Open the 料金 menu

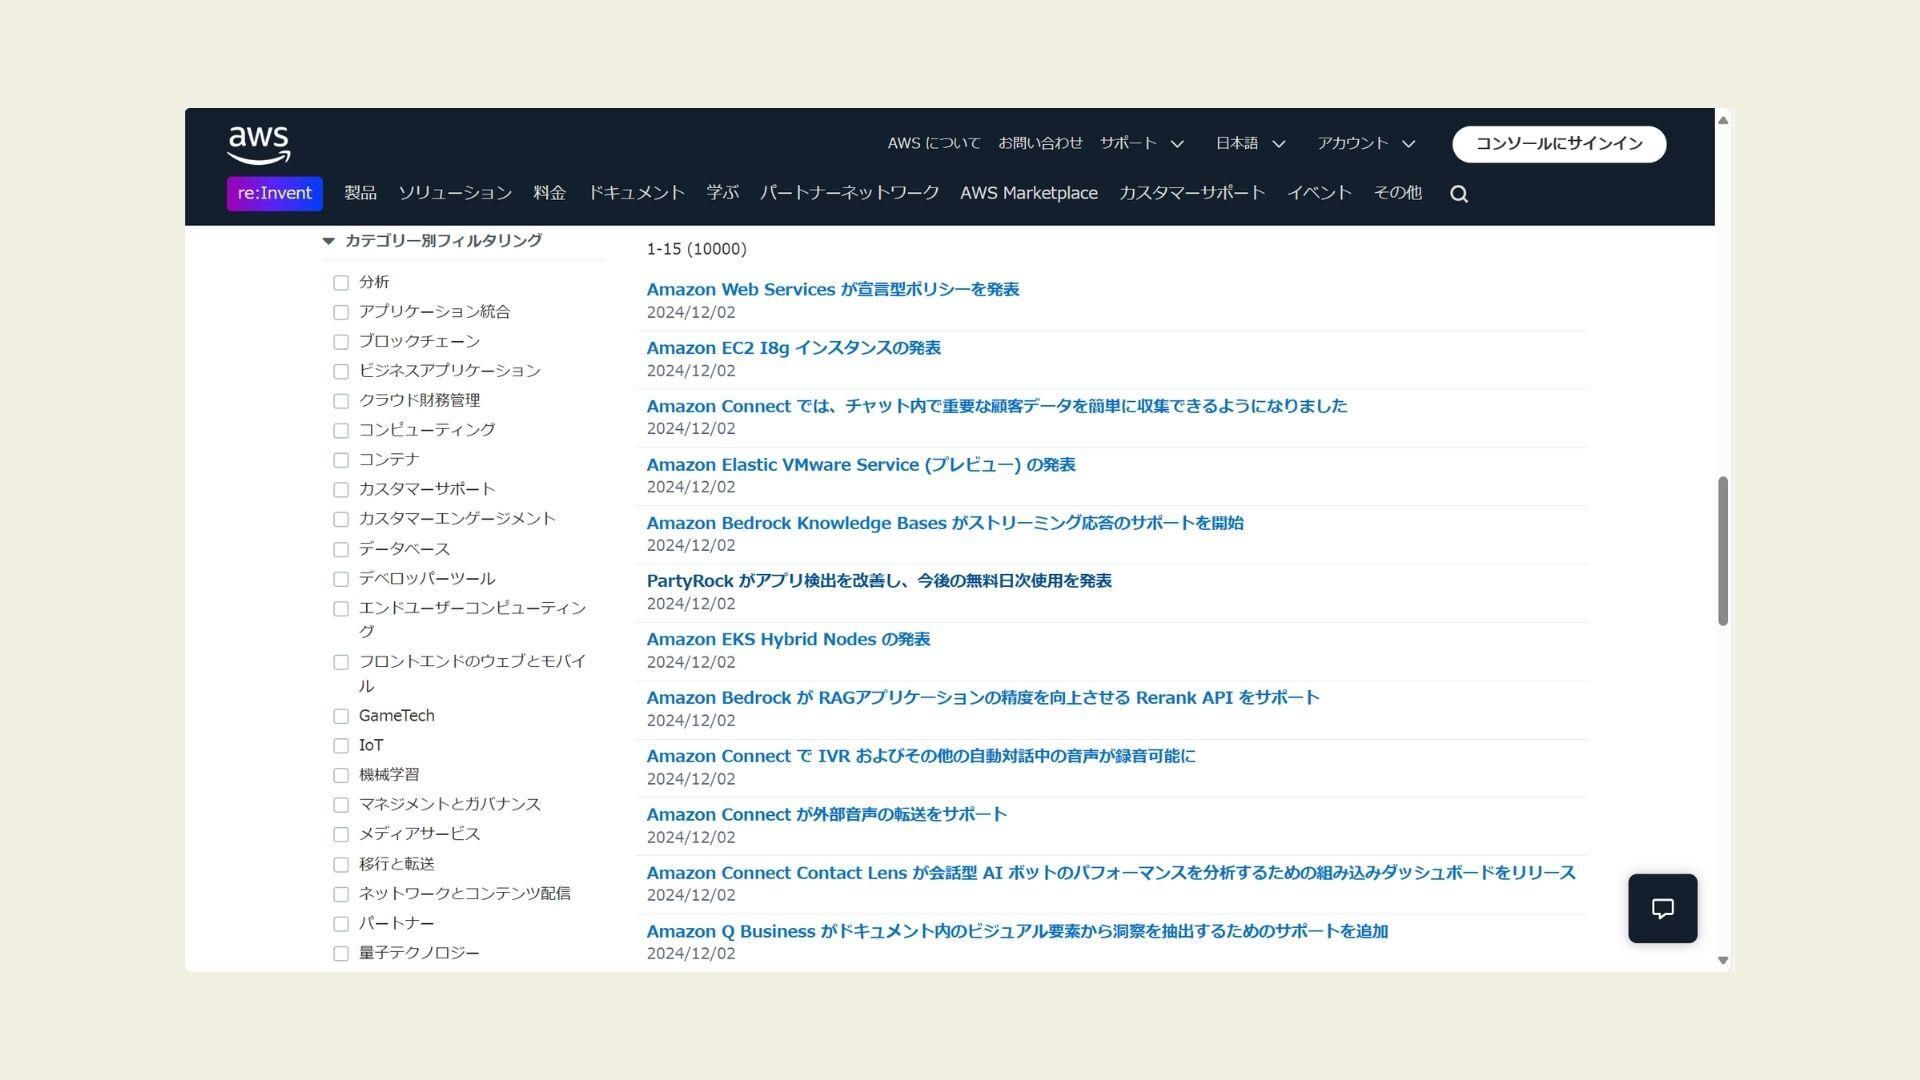point(550,193)
